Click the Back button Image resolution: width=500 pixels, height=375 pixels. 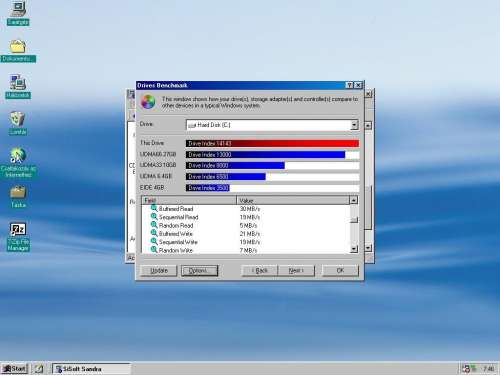point(259,270)
